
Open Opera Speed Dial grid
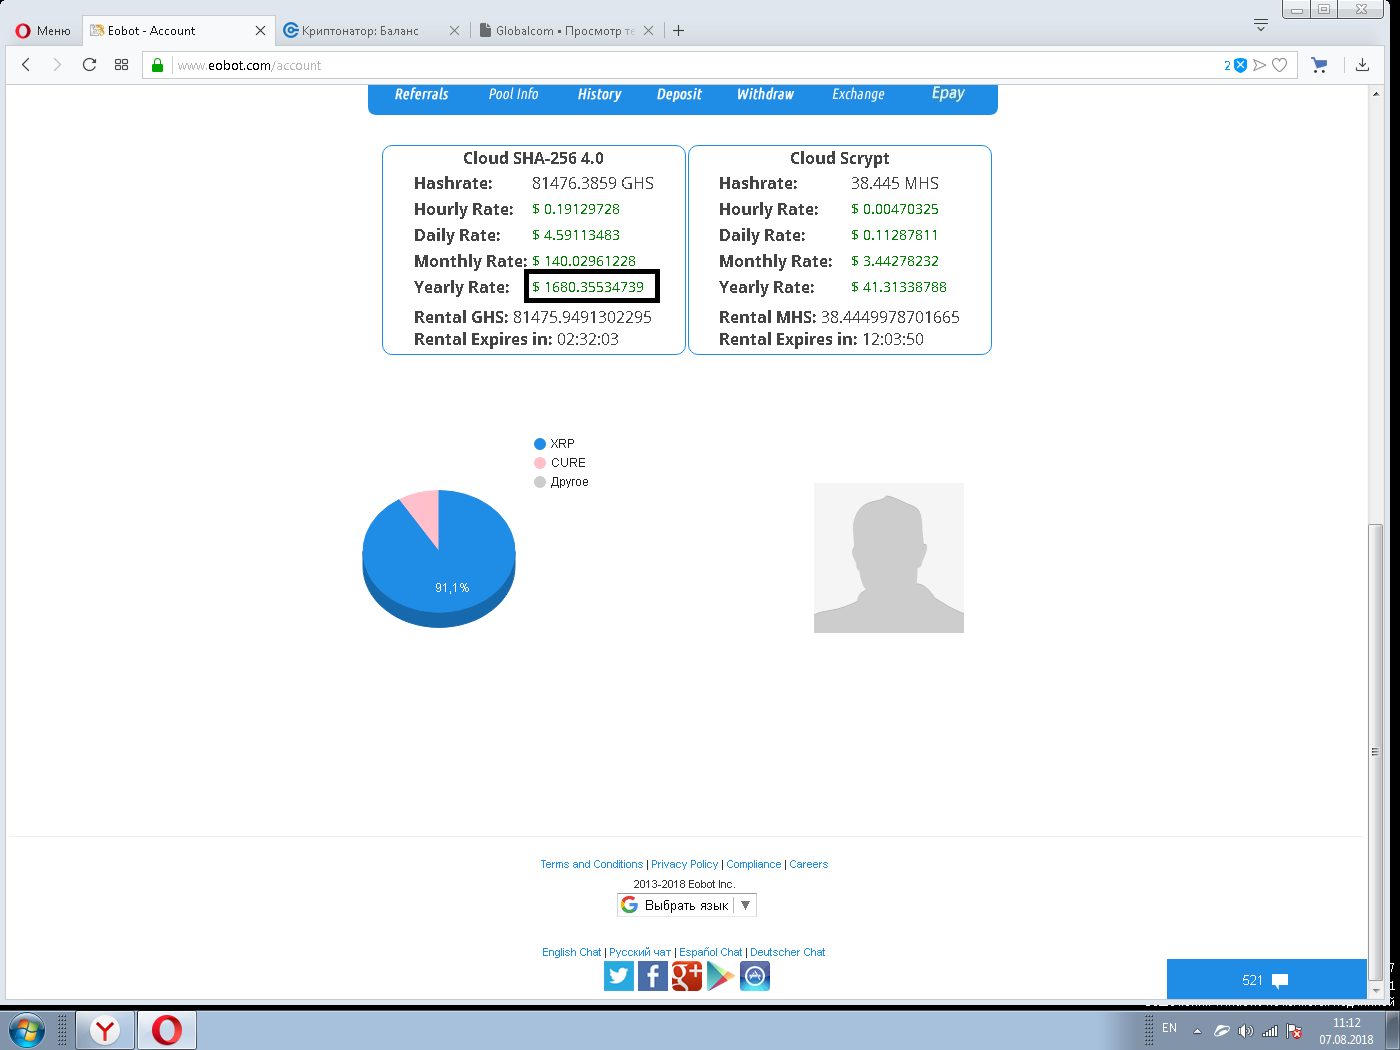pos(121,65)
